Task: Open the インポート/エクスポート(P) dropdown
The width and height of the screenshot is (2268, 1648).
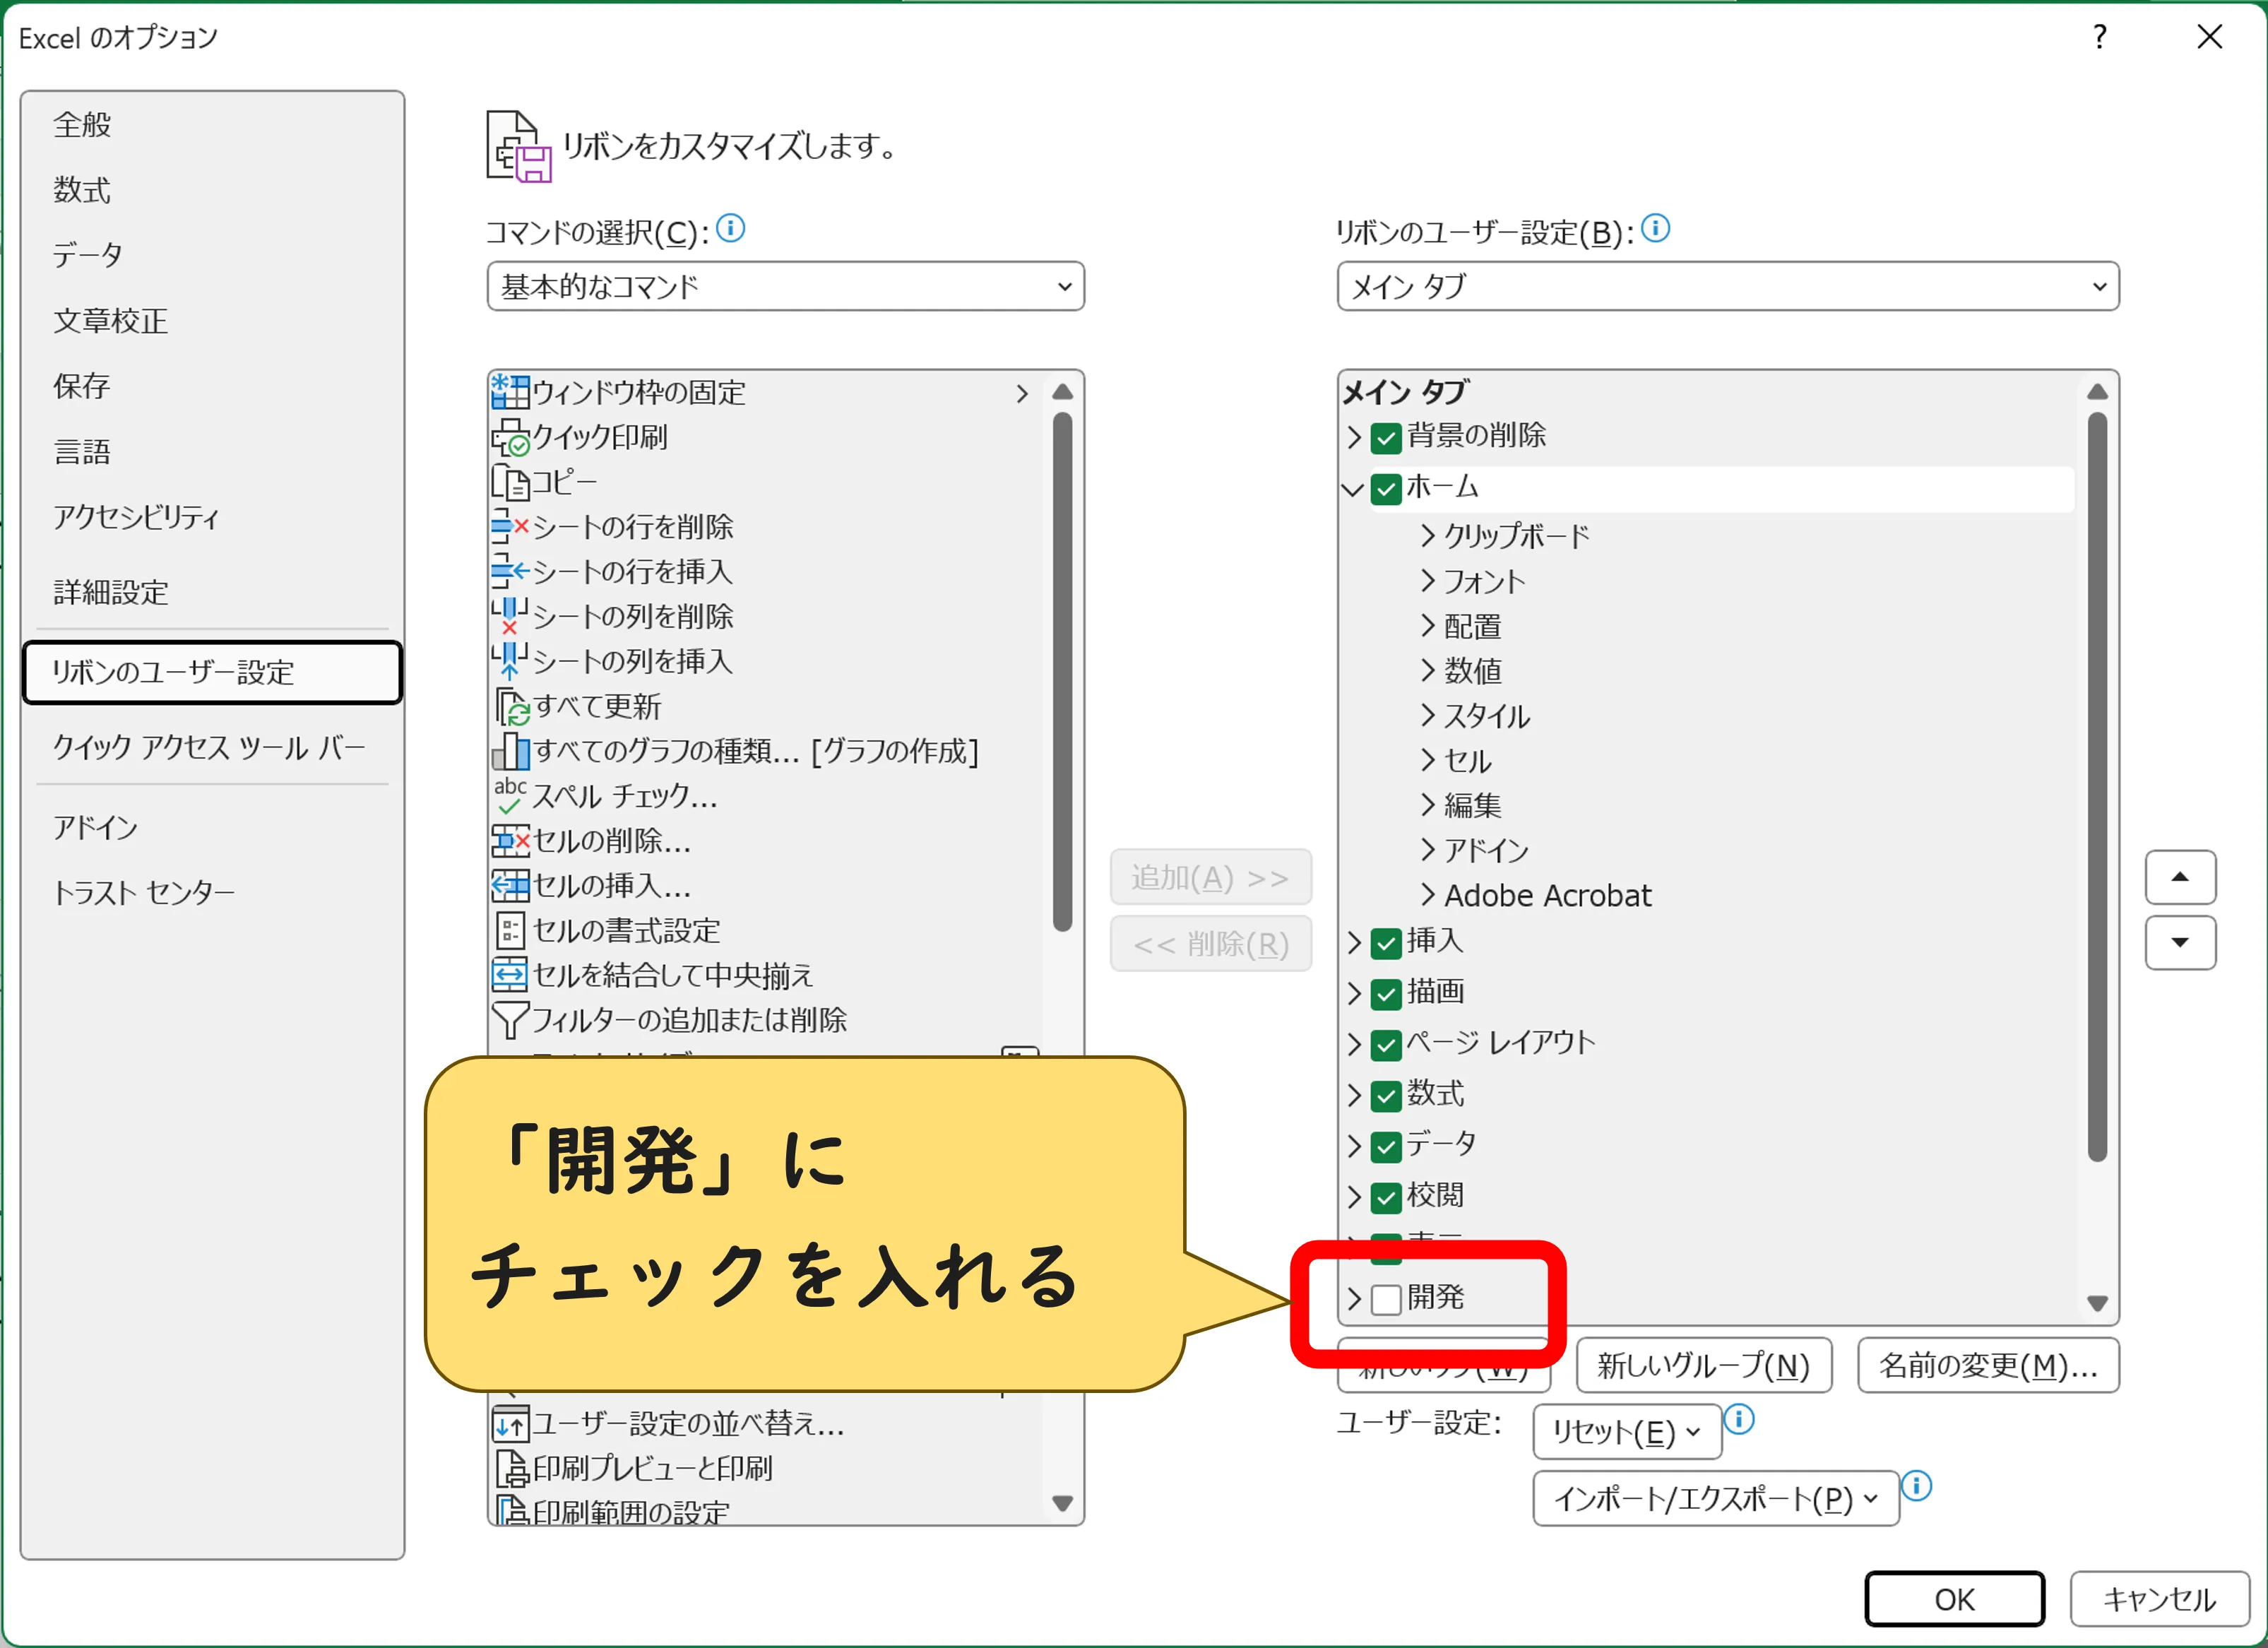Action: (x=1716, y=1498)
